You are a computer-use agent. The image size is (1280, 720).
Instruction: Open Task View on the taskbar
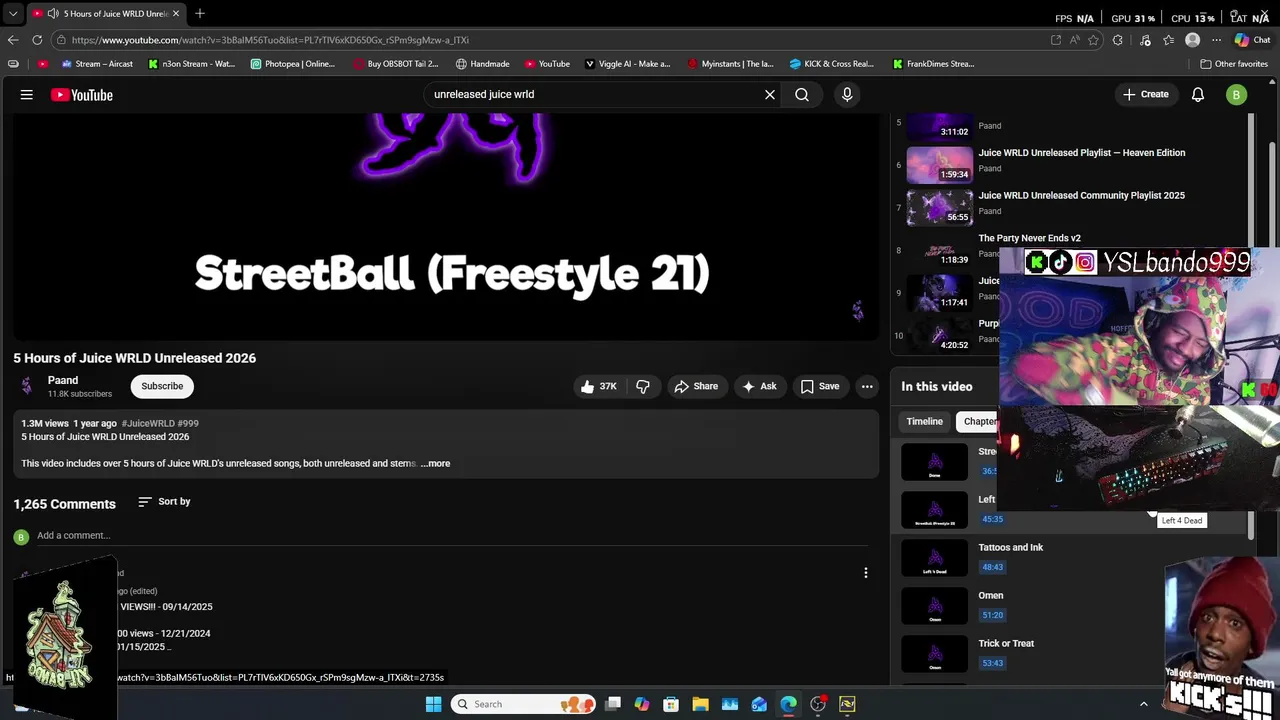(613, 704)
